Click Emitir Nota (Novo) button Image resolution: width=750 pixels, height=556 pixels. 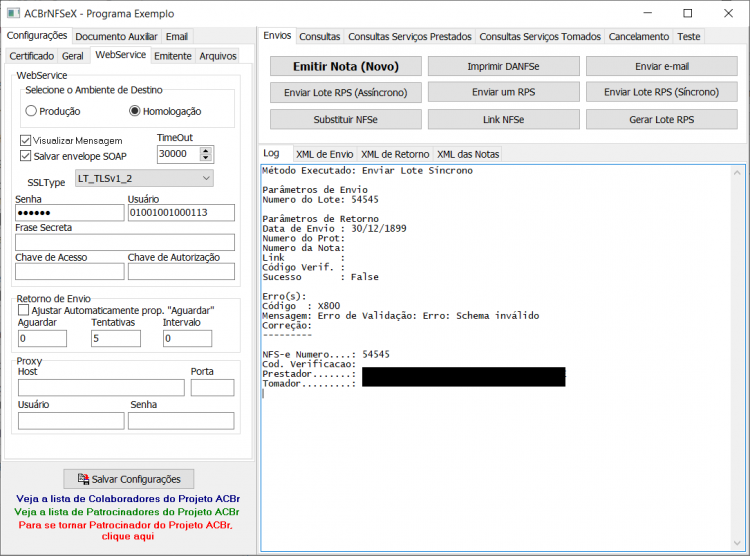tap(346, 66)
